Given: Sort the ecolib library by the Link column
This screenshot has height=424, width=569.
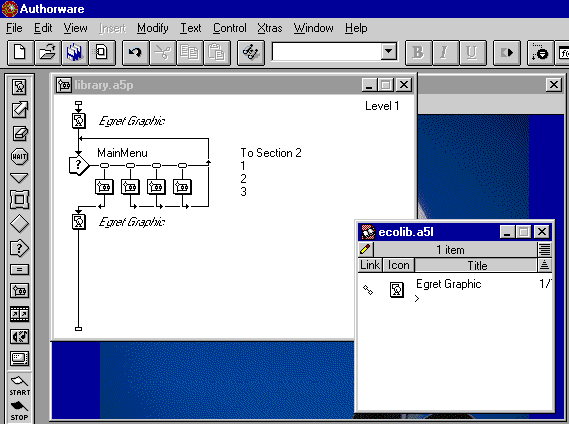Looking at the screenshot, I should click(x=370, y=265).
